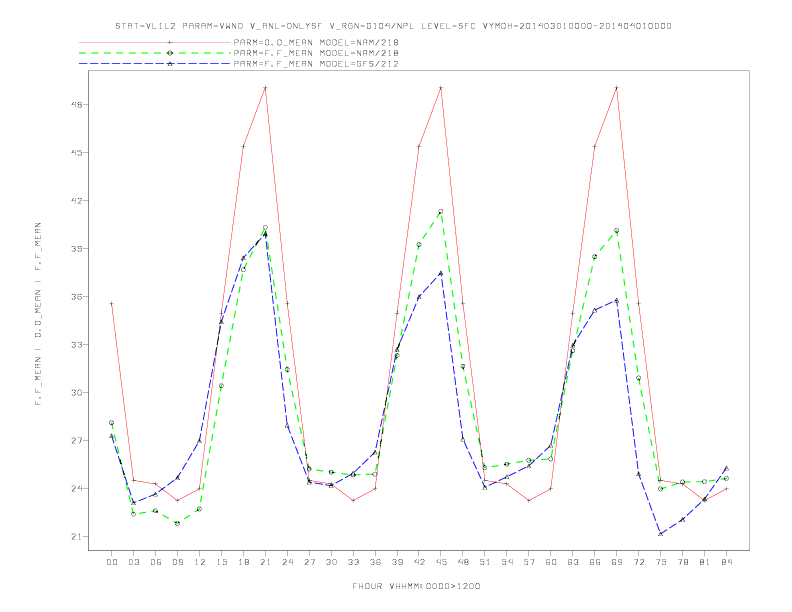Click y-axis tick label 48

(x=76, y=105)
